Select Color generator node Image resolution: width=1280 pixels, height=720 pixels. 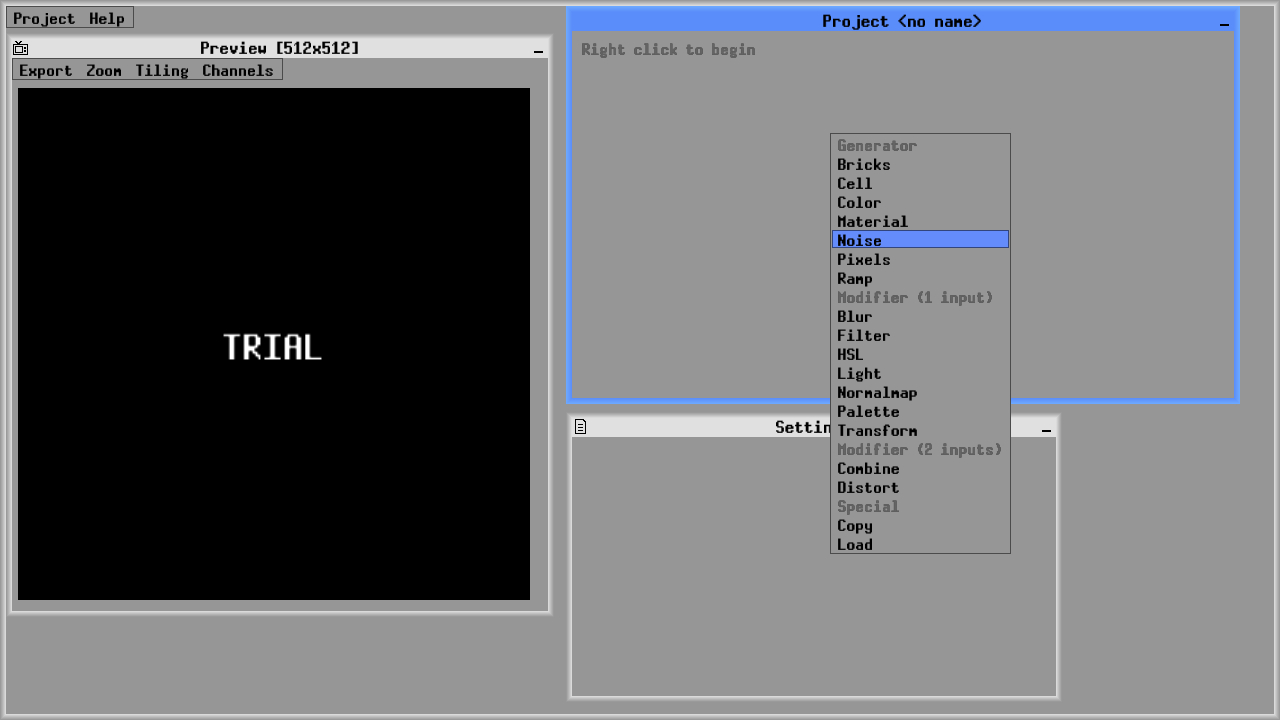tap(920, 202)
